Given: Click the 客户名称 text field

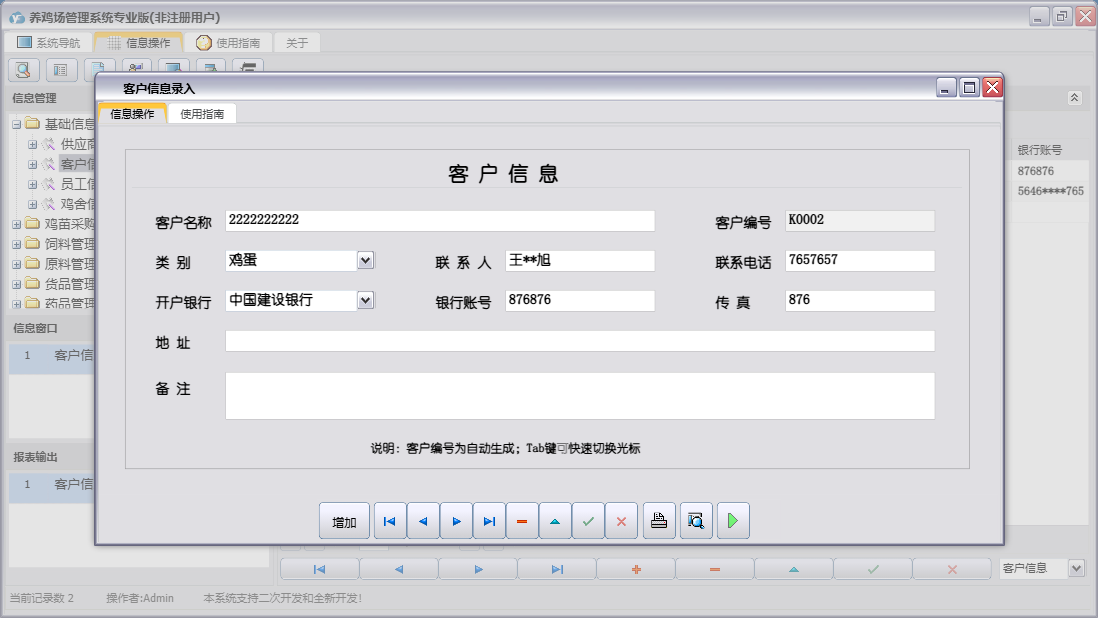Looking at the screenshot, I should click(x=440, y=220).
